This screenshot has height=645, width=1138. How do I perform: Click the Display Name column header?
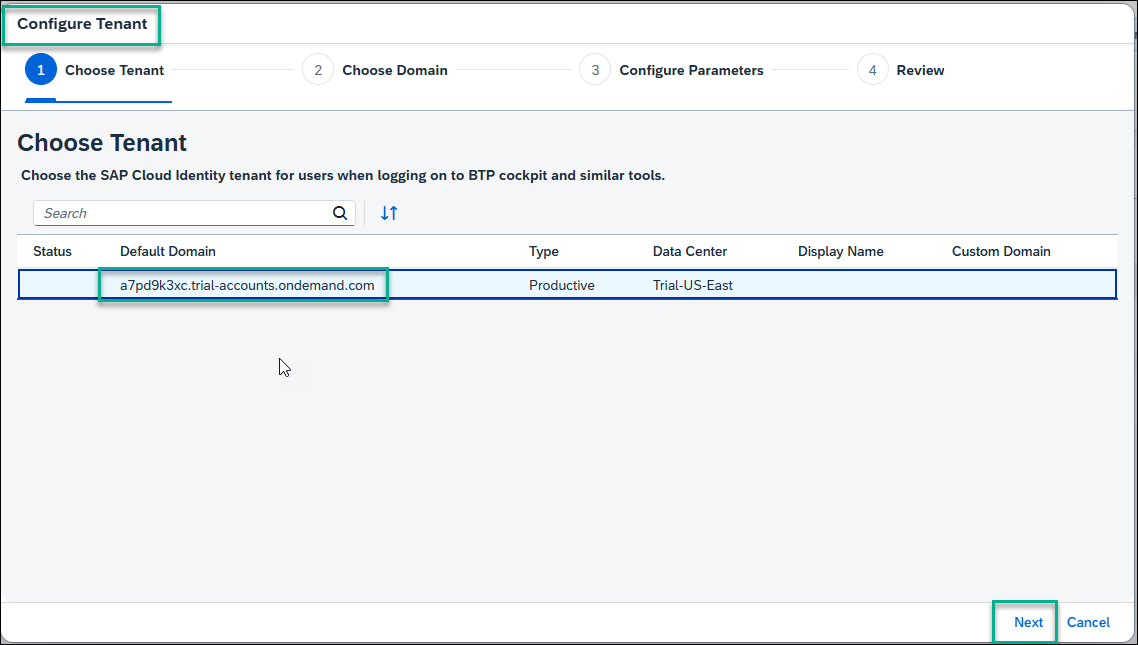[x=840, y=252]
